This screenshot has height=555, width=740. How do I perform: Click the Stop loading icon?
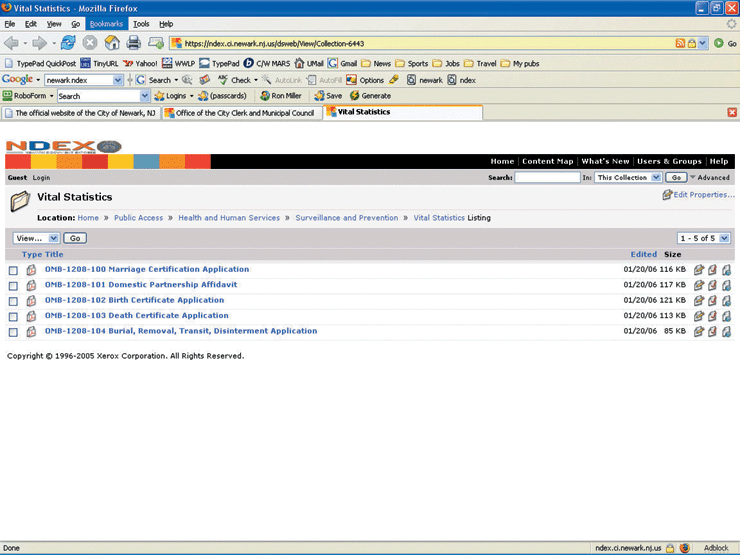pos(90,43)
